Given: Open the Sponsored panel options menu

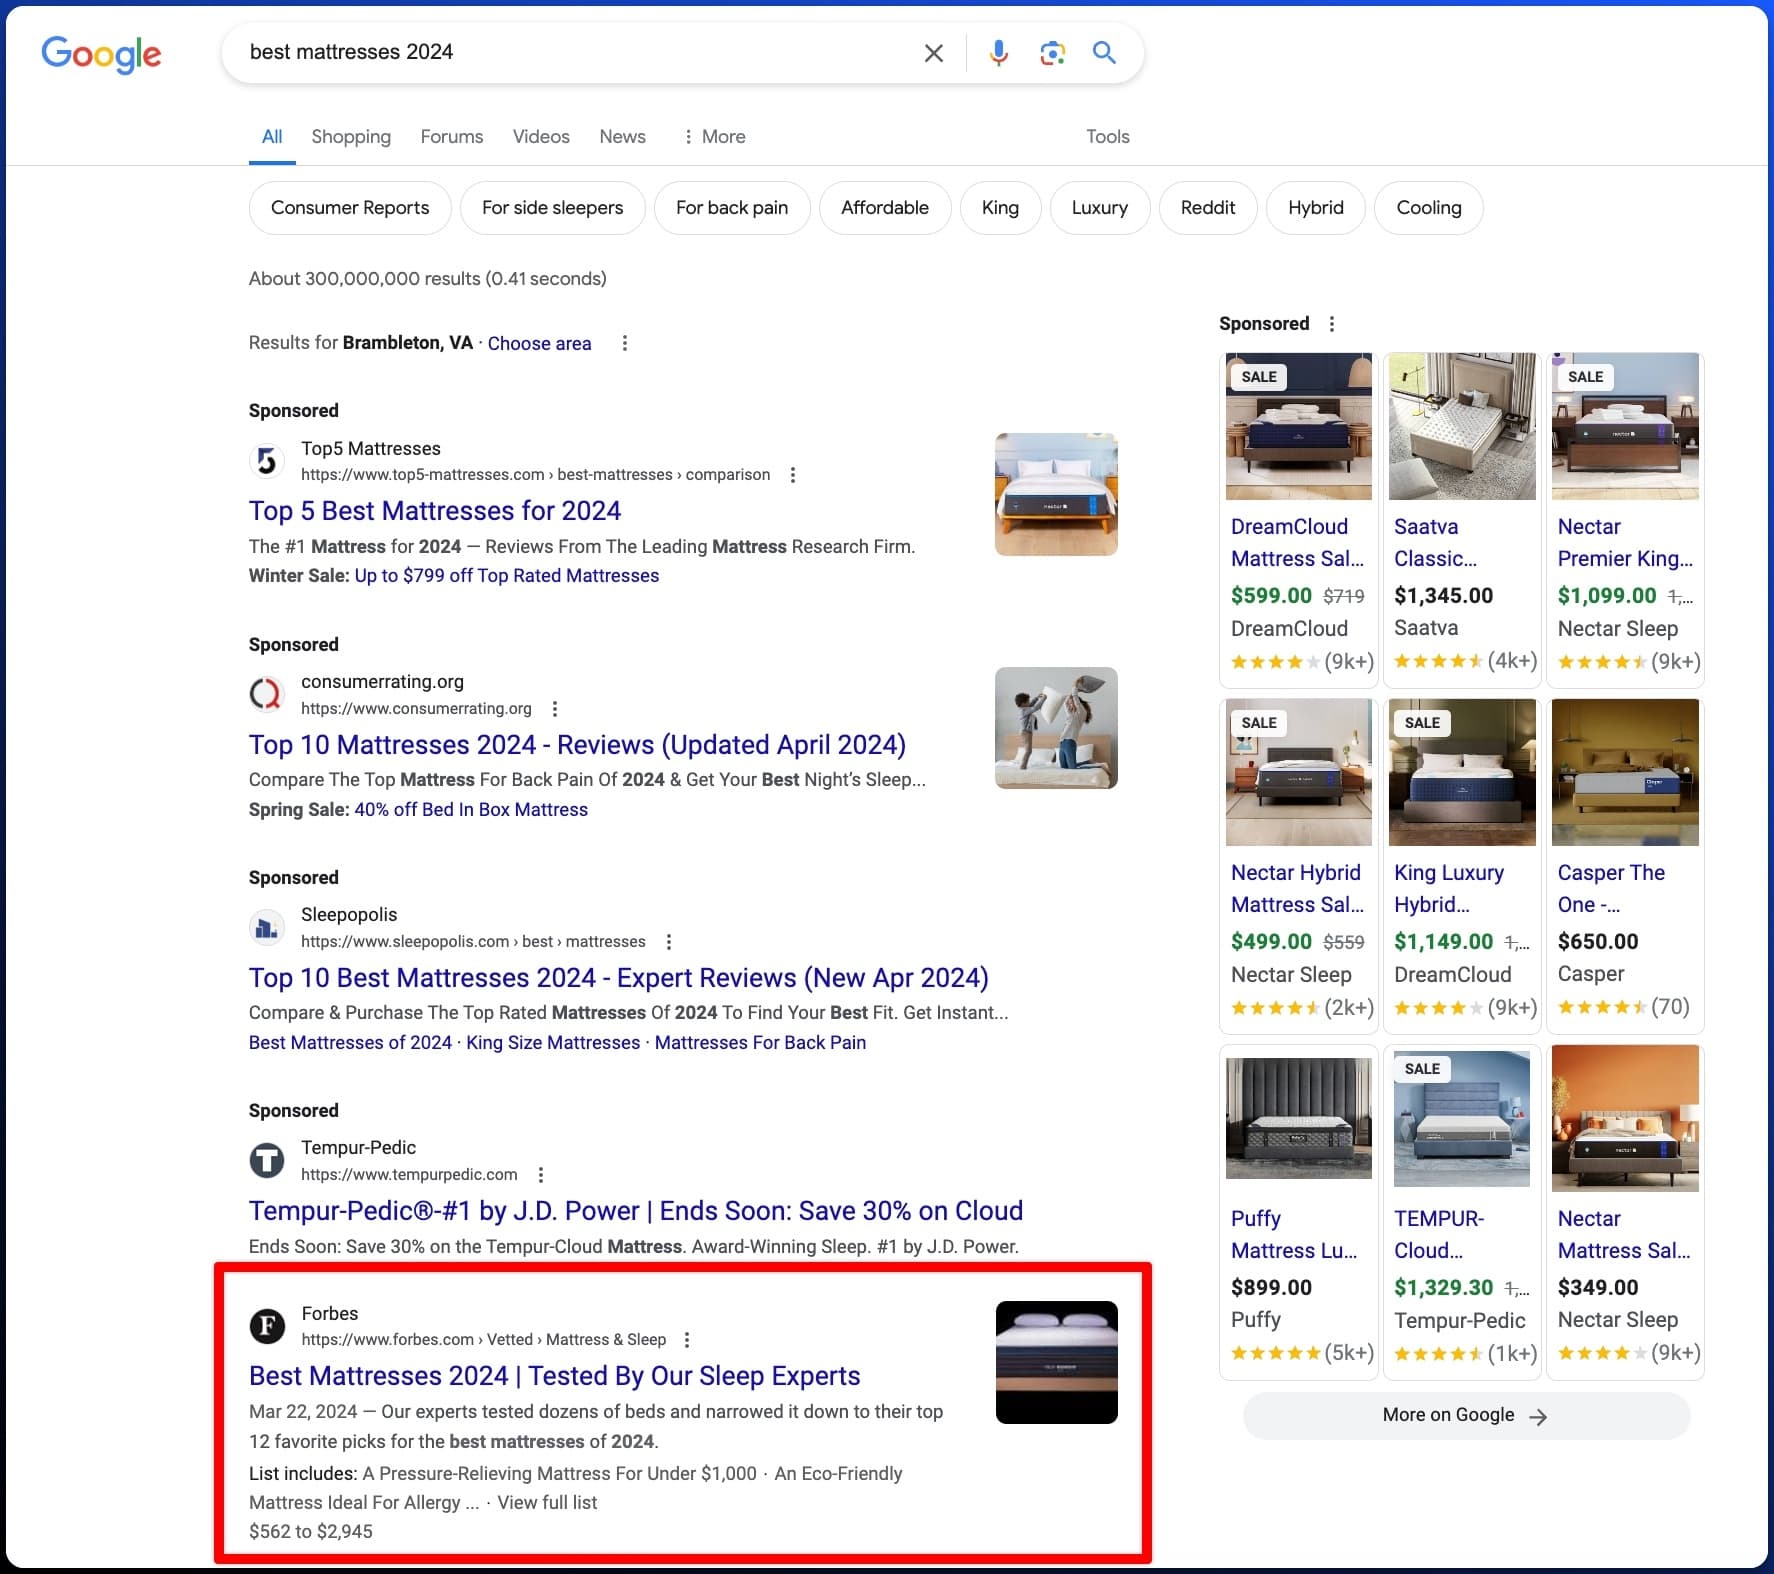Looking at the screenshot, I should (1331, 323).
